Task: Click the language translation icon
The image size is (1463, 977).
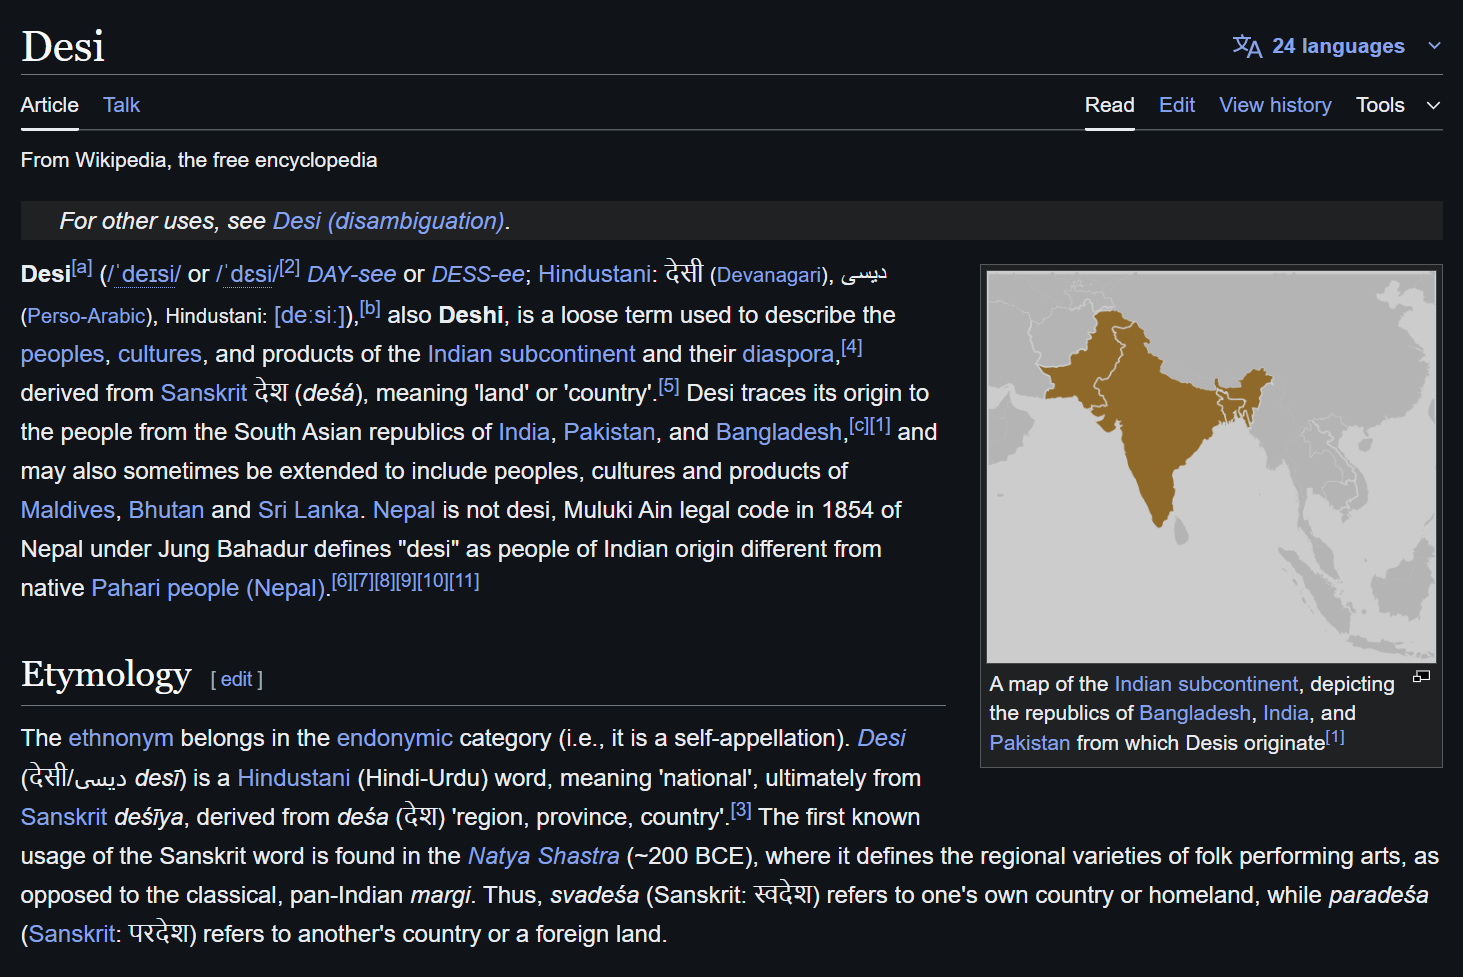Action: [x=1247, y=46]
